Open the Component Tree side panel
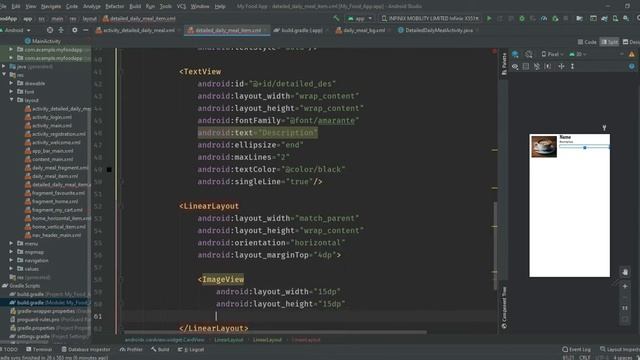Screen dimensions: 640x360 [504, 307]
